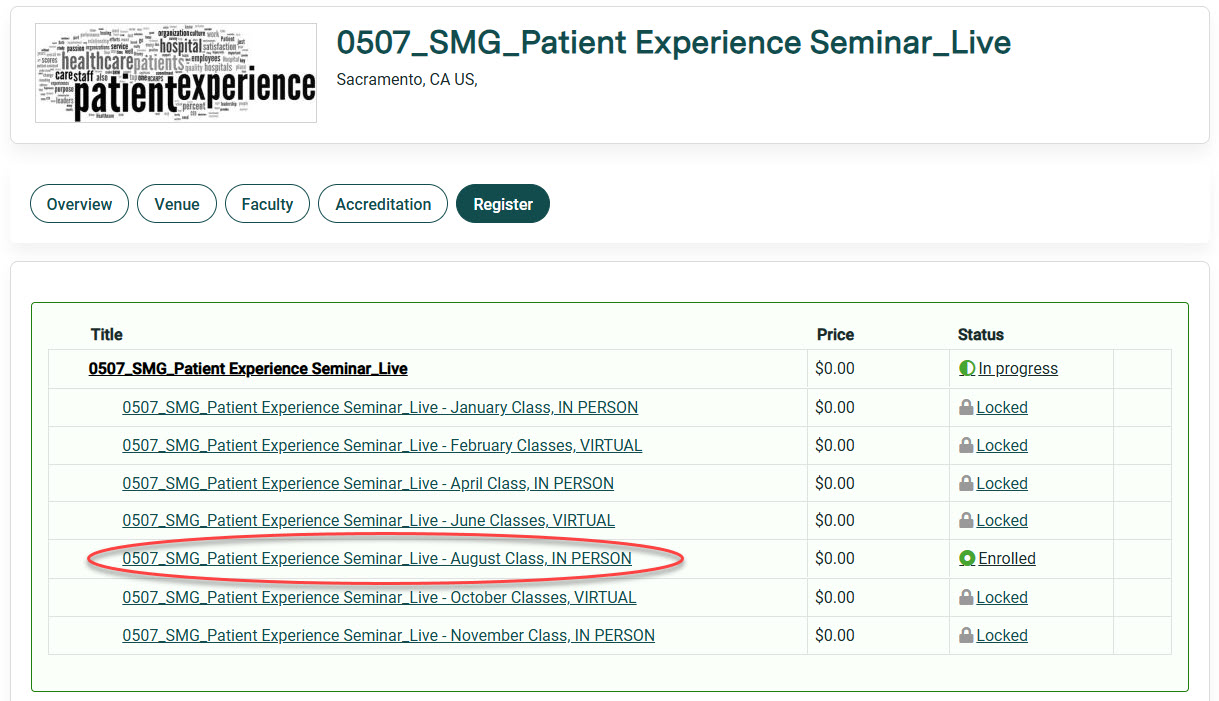Click the lock icon for November Class

[x=966, y=636]
